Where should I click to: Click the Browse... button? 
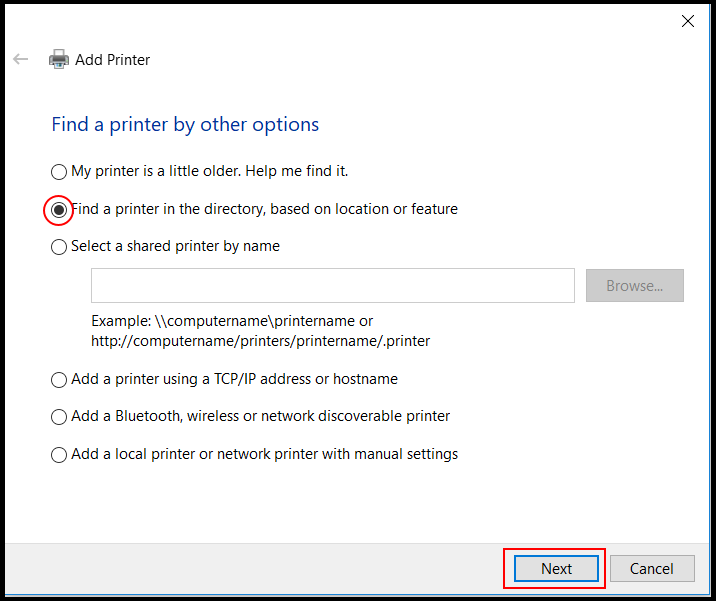[x=635, y=285]
